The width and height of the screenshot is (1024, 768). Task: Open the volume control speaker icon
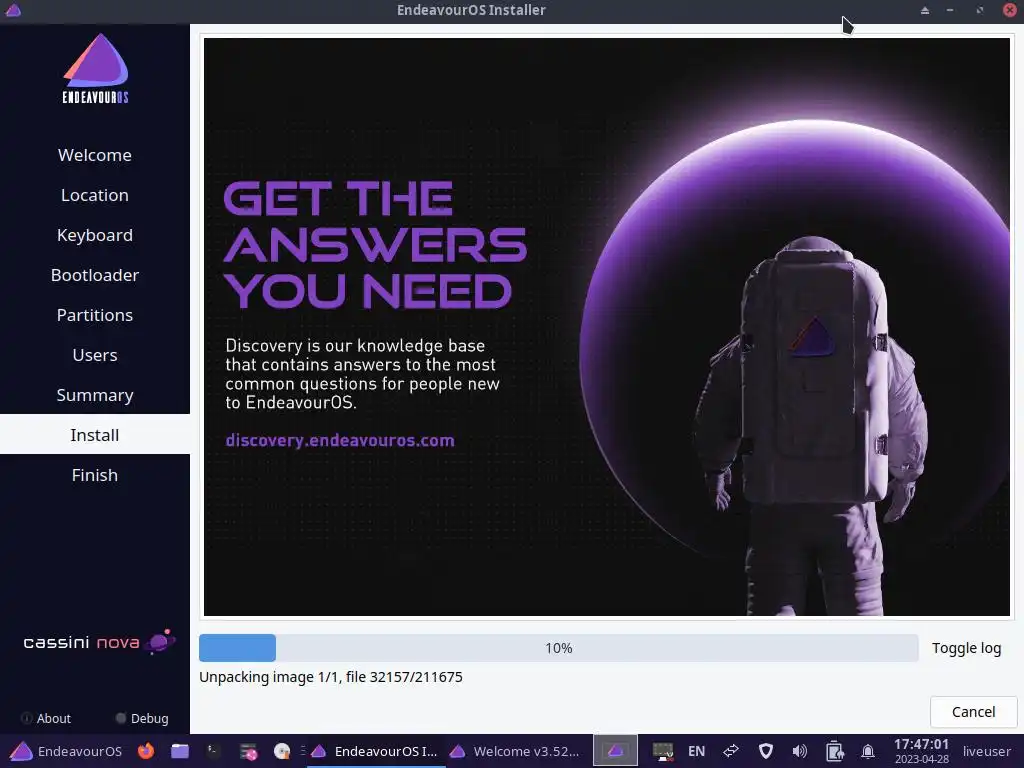click(x=799, y=751)
